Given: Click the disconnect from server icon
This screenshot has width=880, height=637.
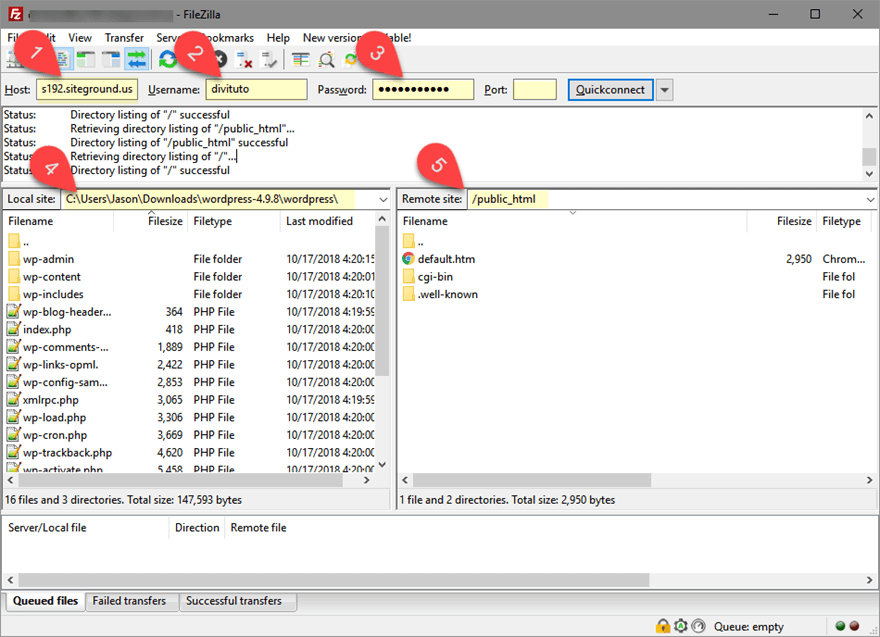Looking at the screenshot, I should tap(244, 59).
